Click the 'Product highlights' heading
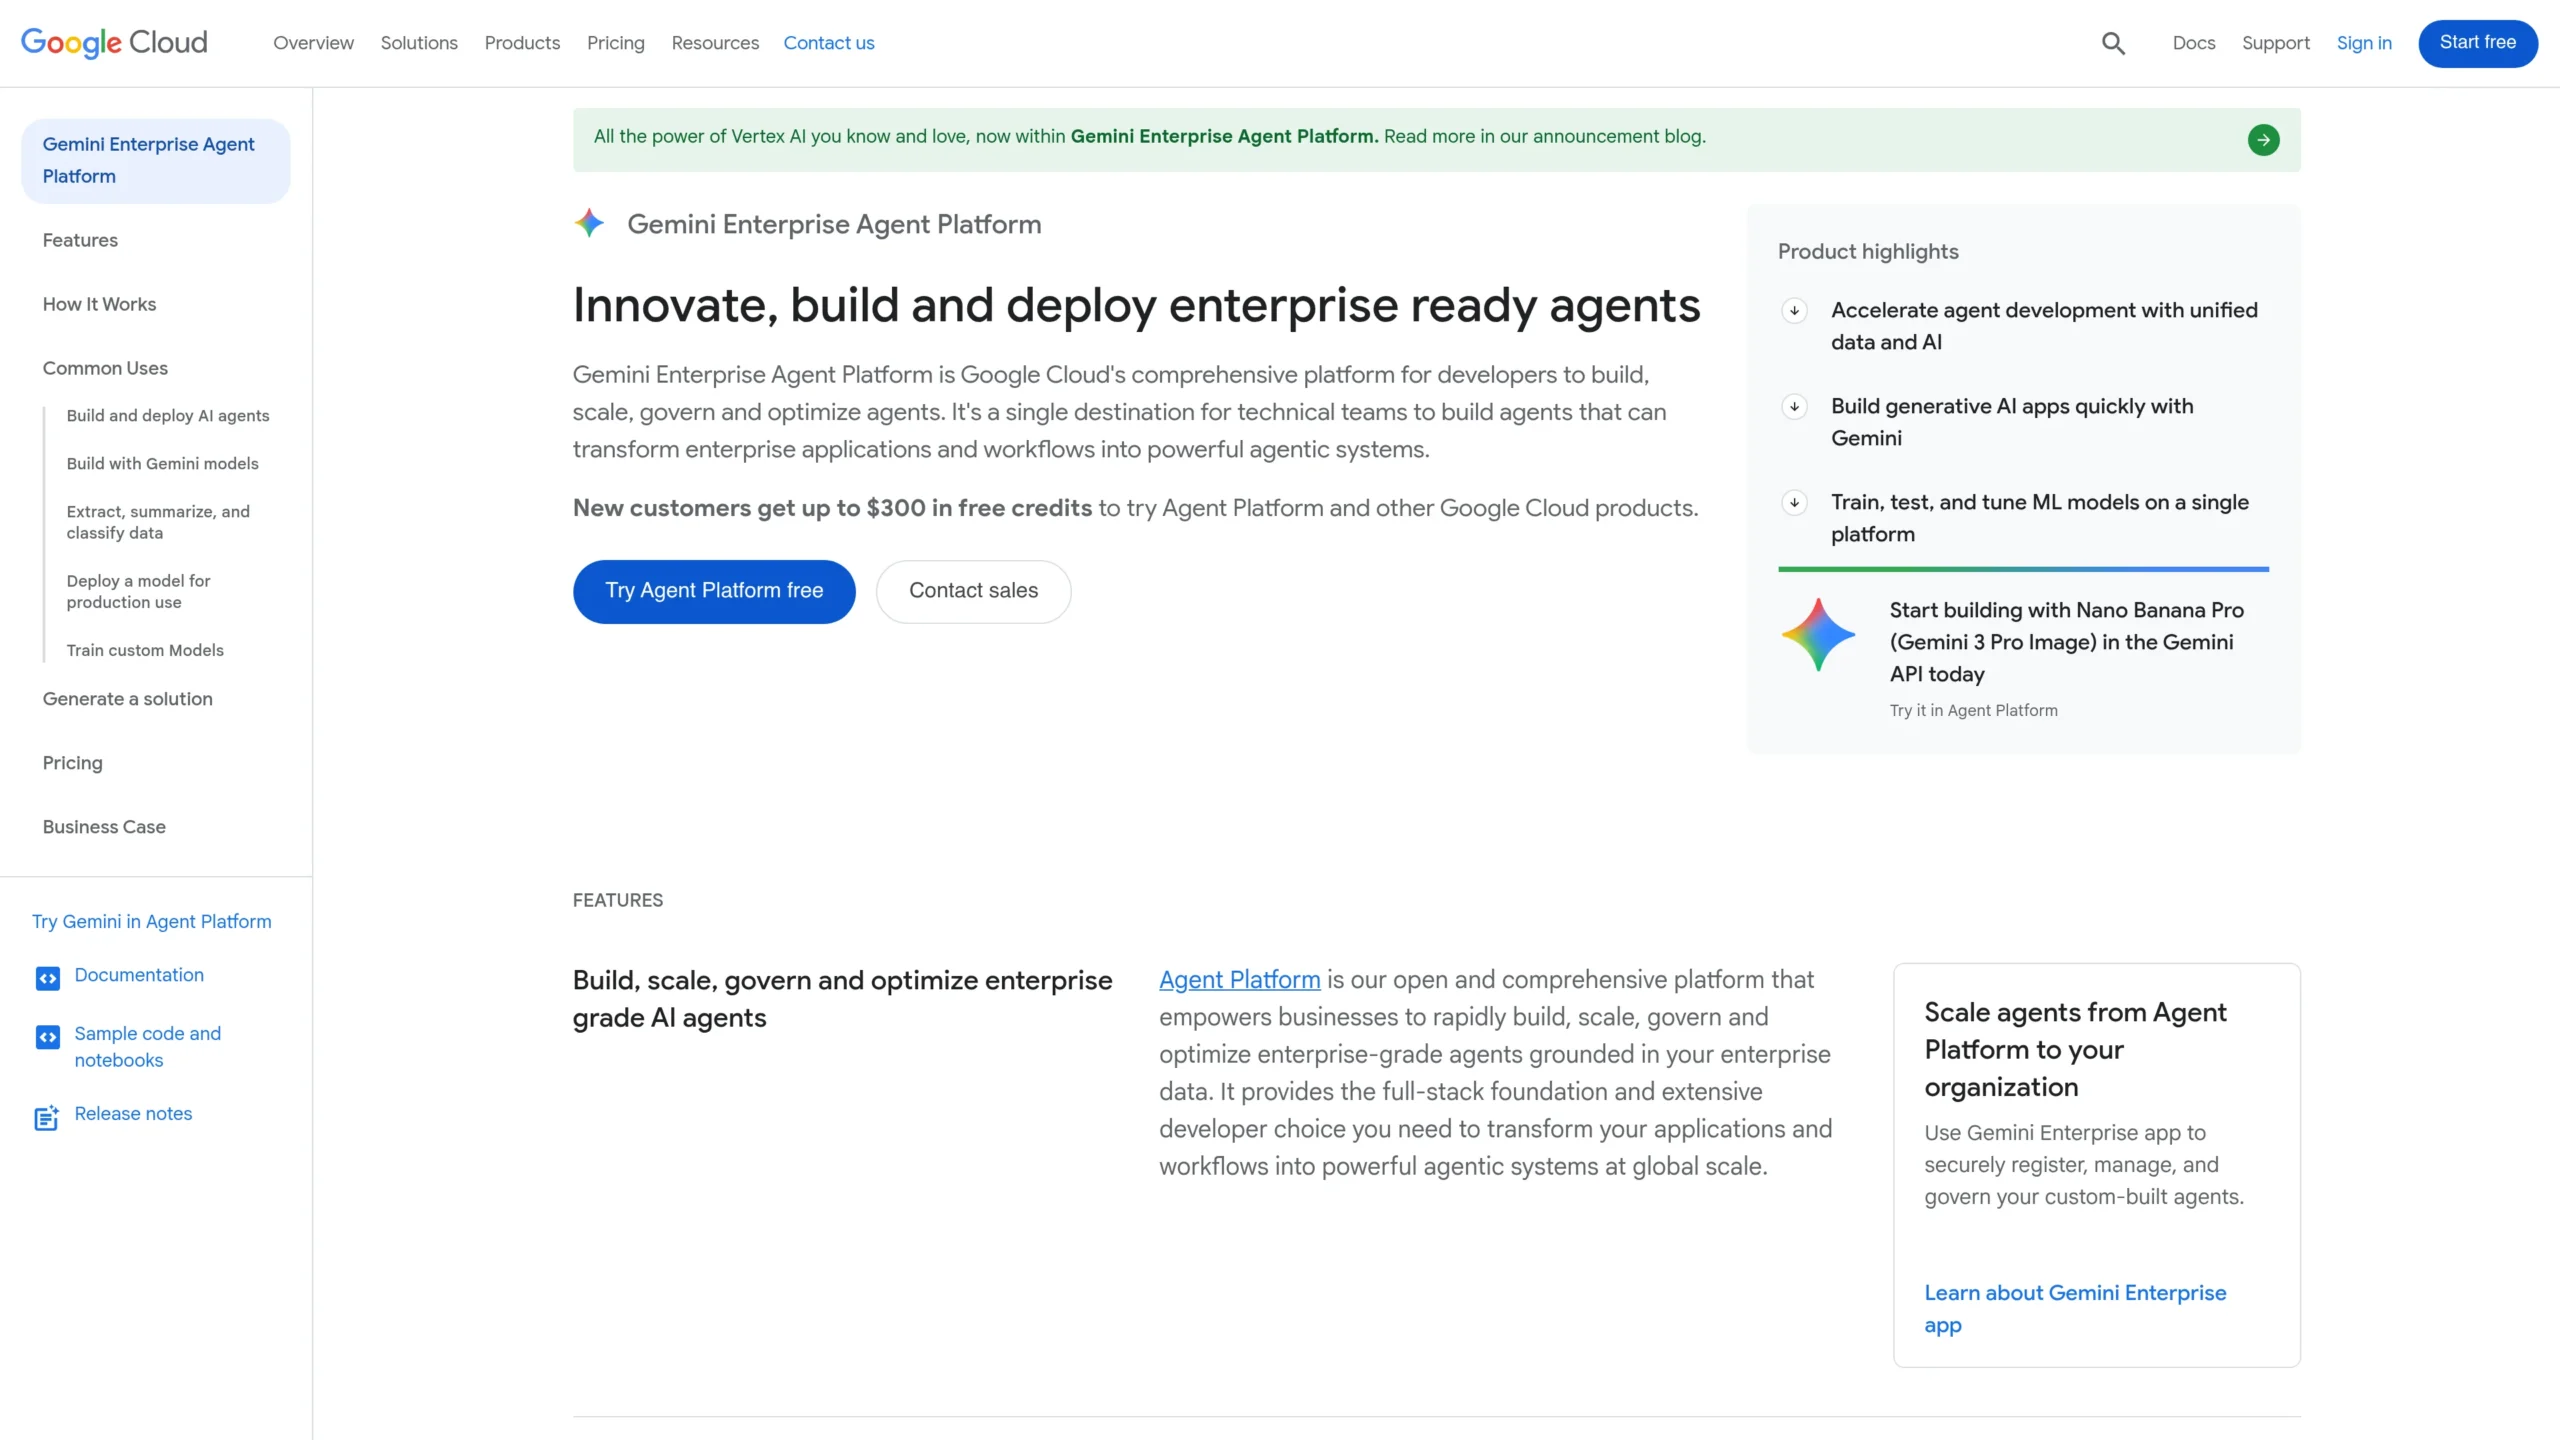 coord(1868,252)
